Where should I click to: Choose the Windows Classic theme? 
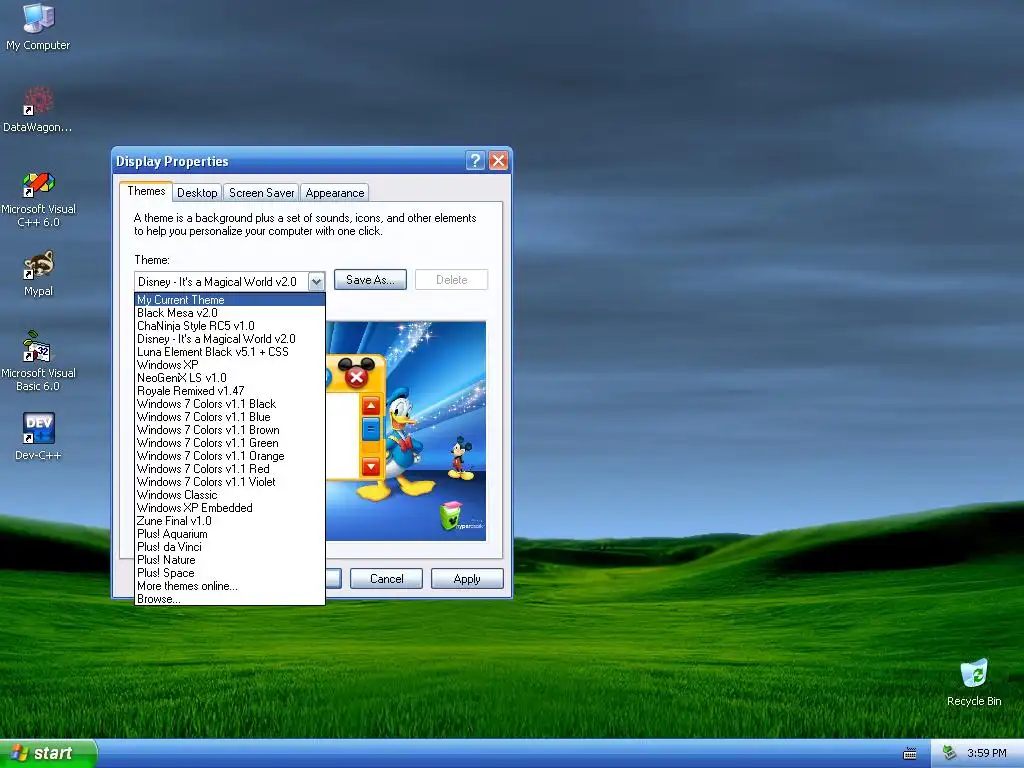coord(230,495)
